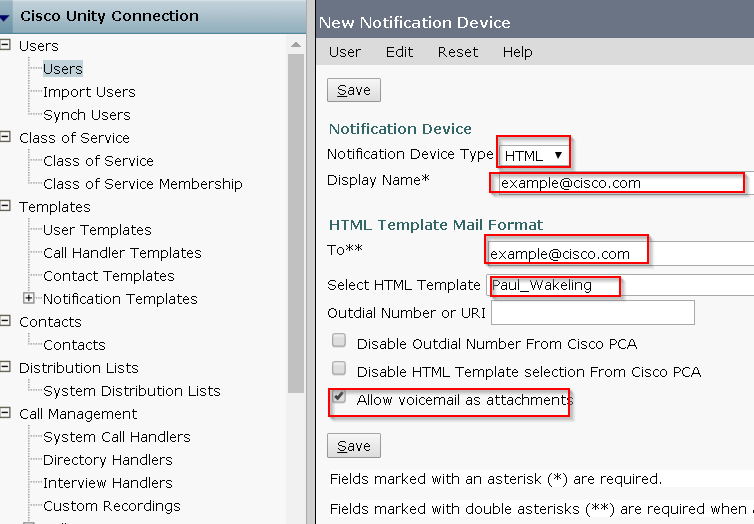The height and width of the screenshot is (524, 754).
Task: Open the Reset menu
Action: tap(458, 52)
